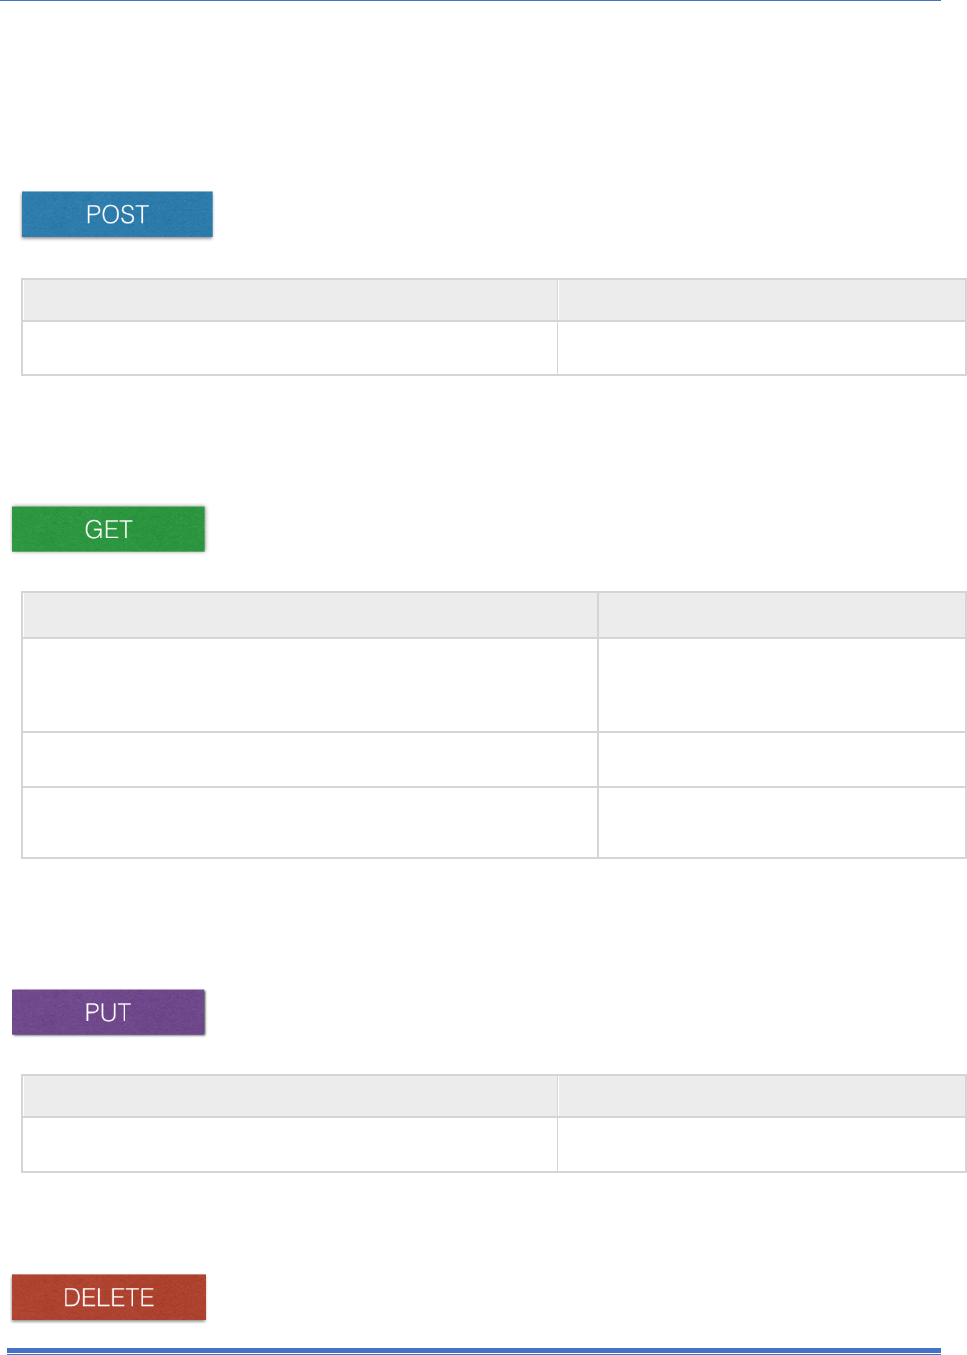The height and width of the screenshot is (1355, 967).
Task: Click the blue POST button
Action: 117,214
